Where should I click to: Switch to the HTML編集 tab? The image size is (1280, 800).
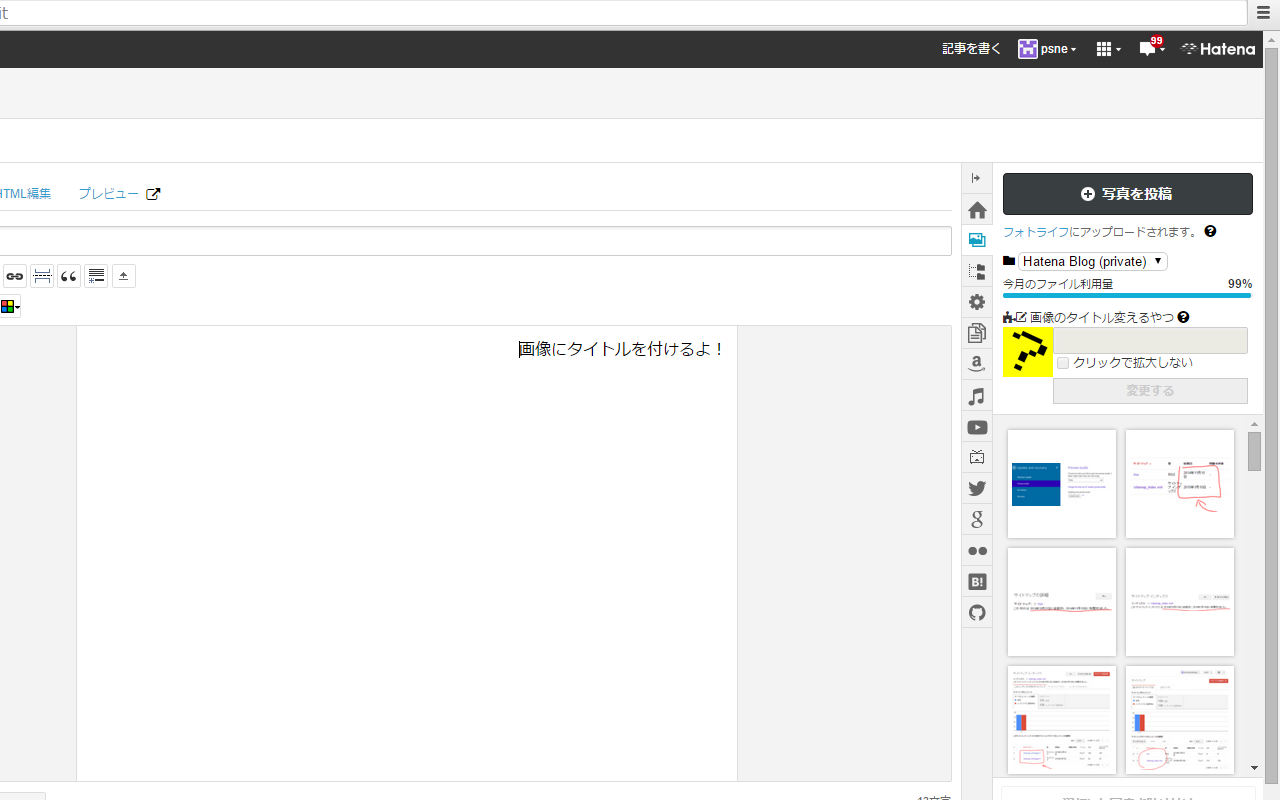(x=25, y=194)
